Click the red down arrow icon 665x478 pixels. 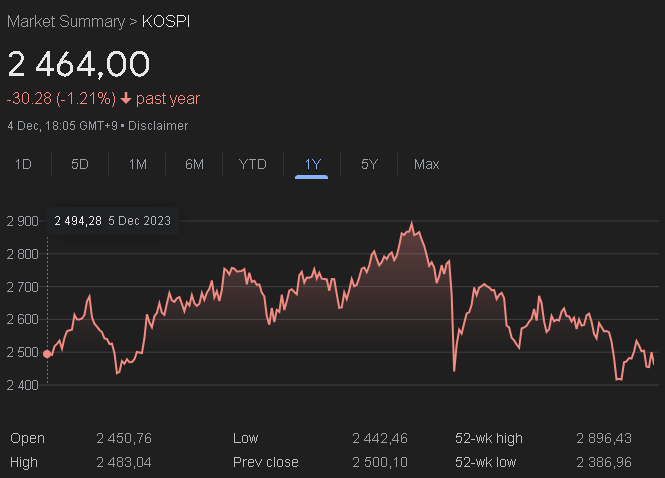(126, 98)
